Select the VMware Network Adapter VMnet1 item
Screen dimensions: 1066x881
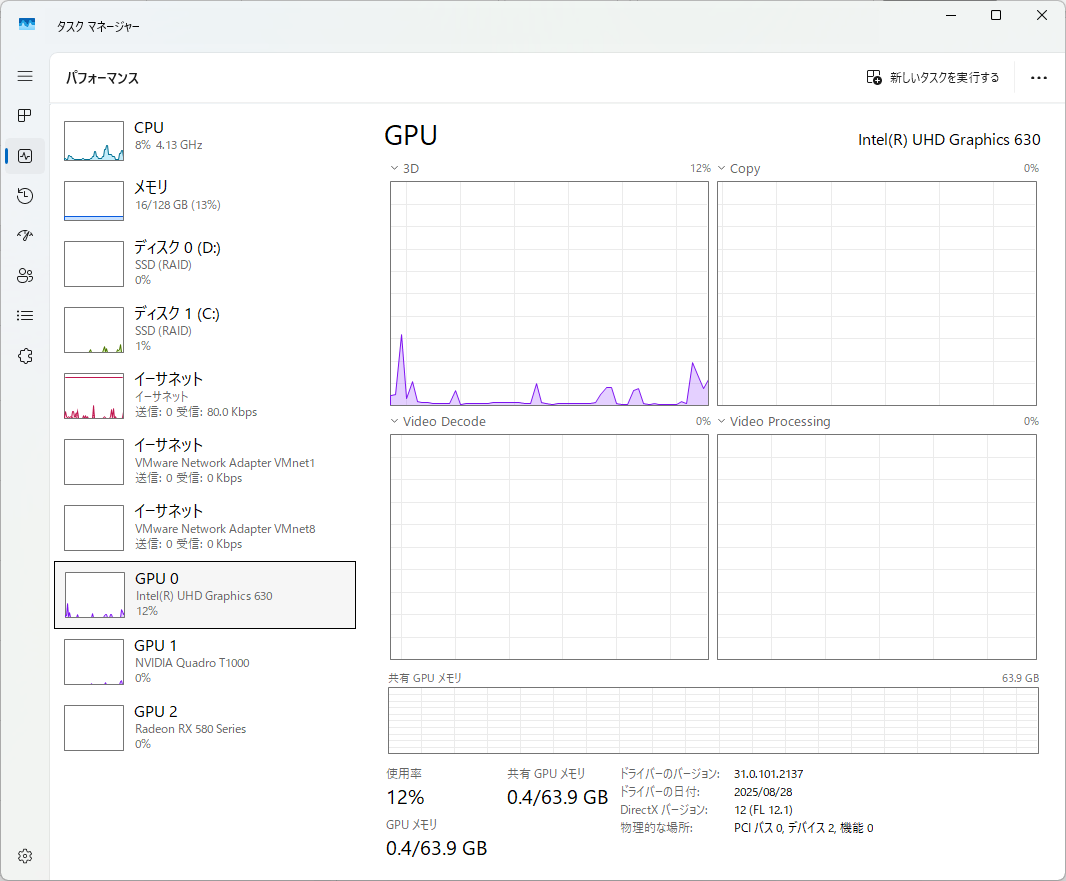[205, 461]
